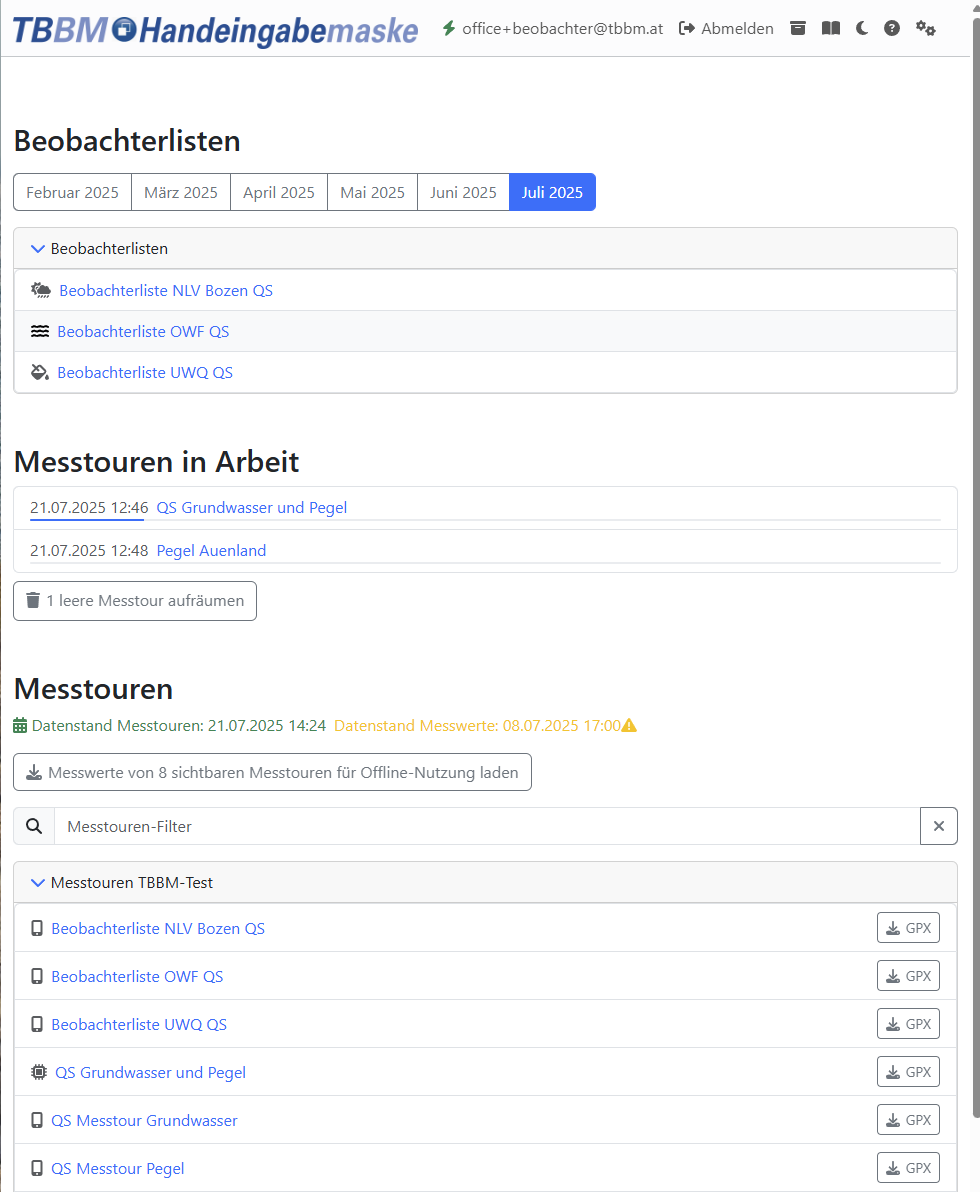Click the office+beobachter@tbbm.at account text
This screenshot has width=980, height=1192.
(x=563, y=28)
